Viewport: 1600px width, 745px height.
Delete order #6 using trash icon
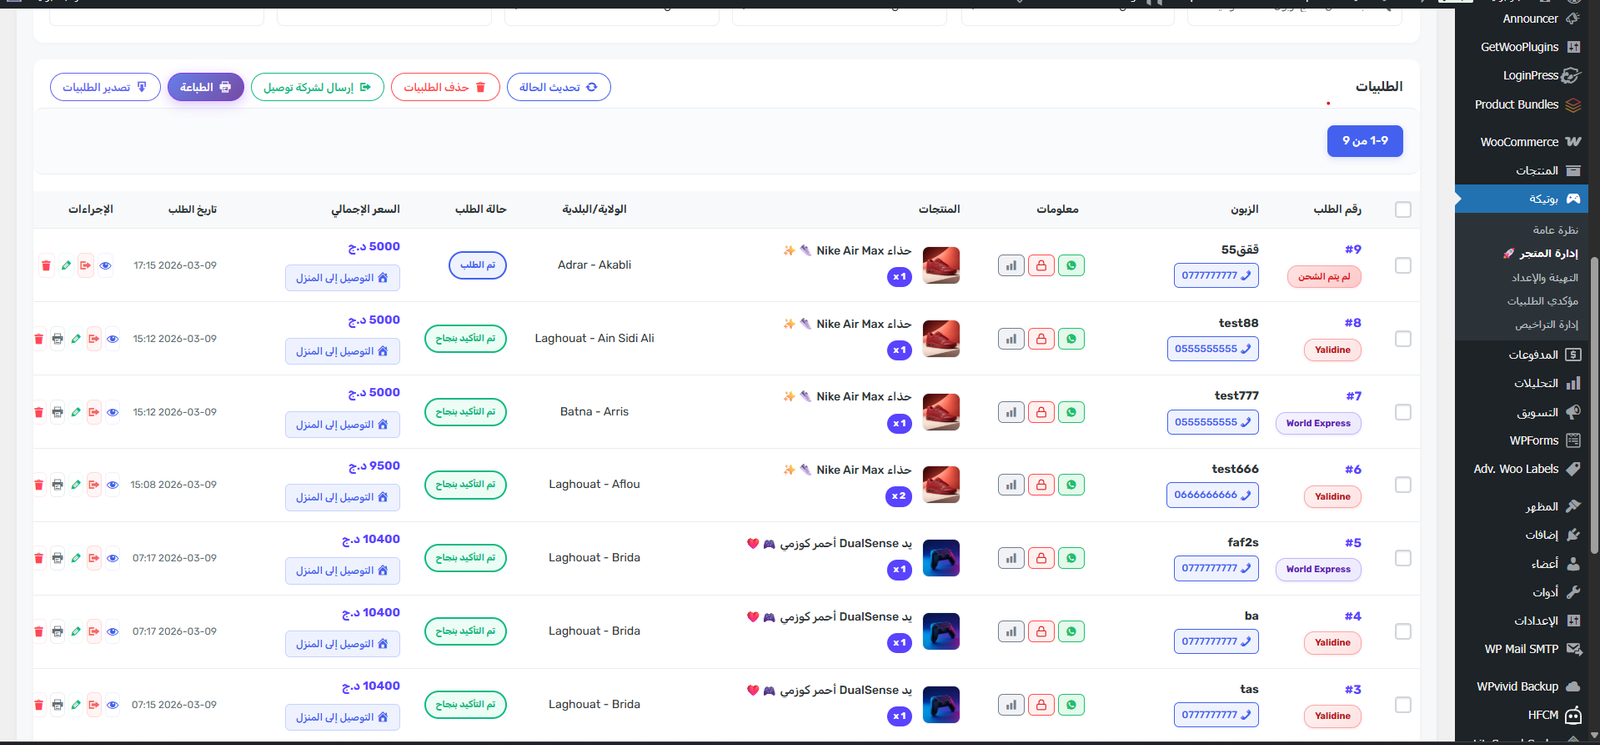[39, 485]
